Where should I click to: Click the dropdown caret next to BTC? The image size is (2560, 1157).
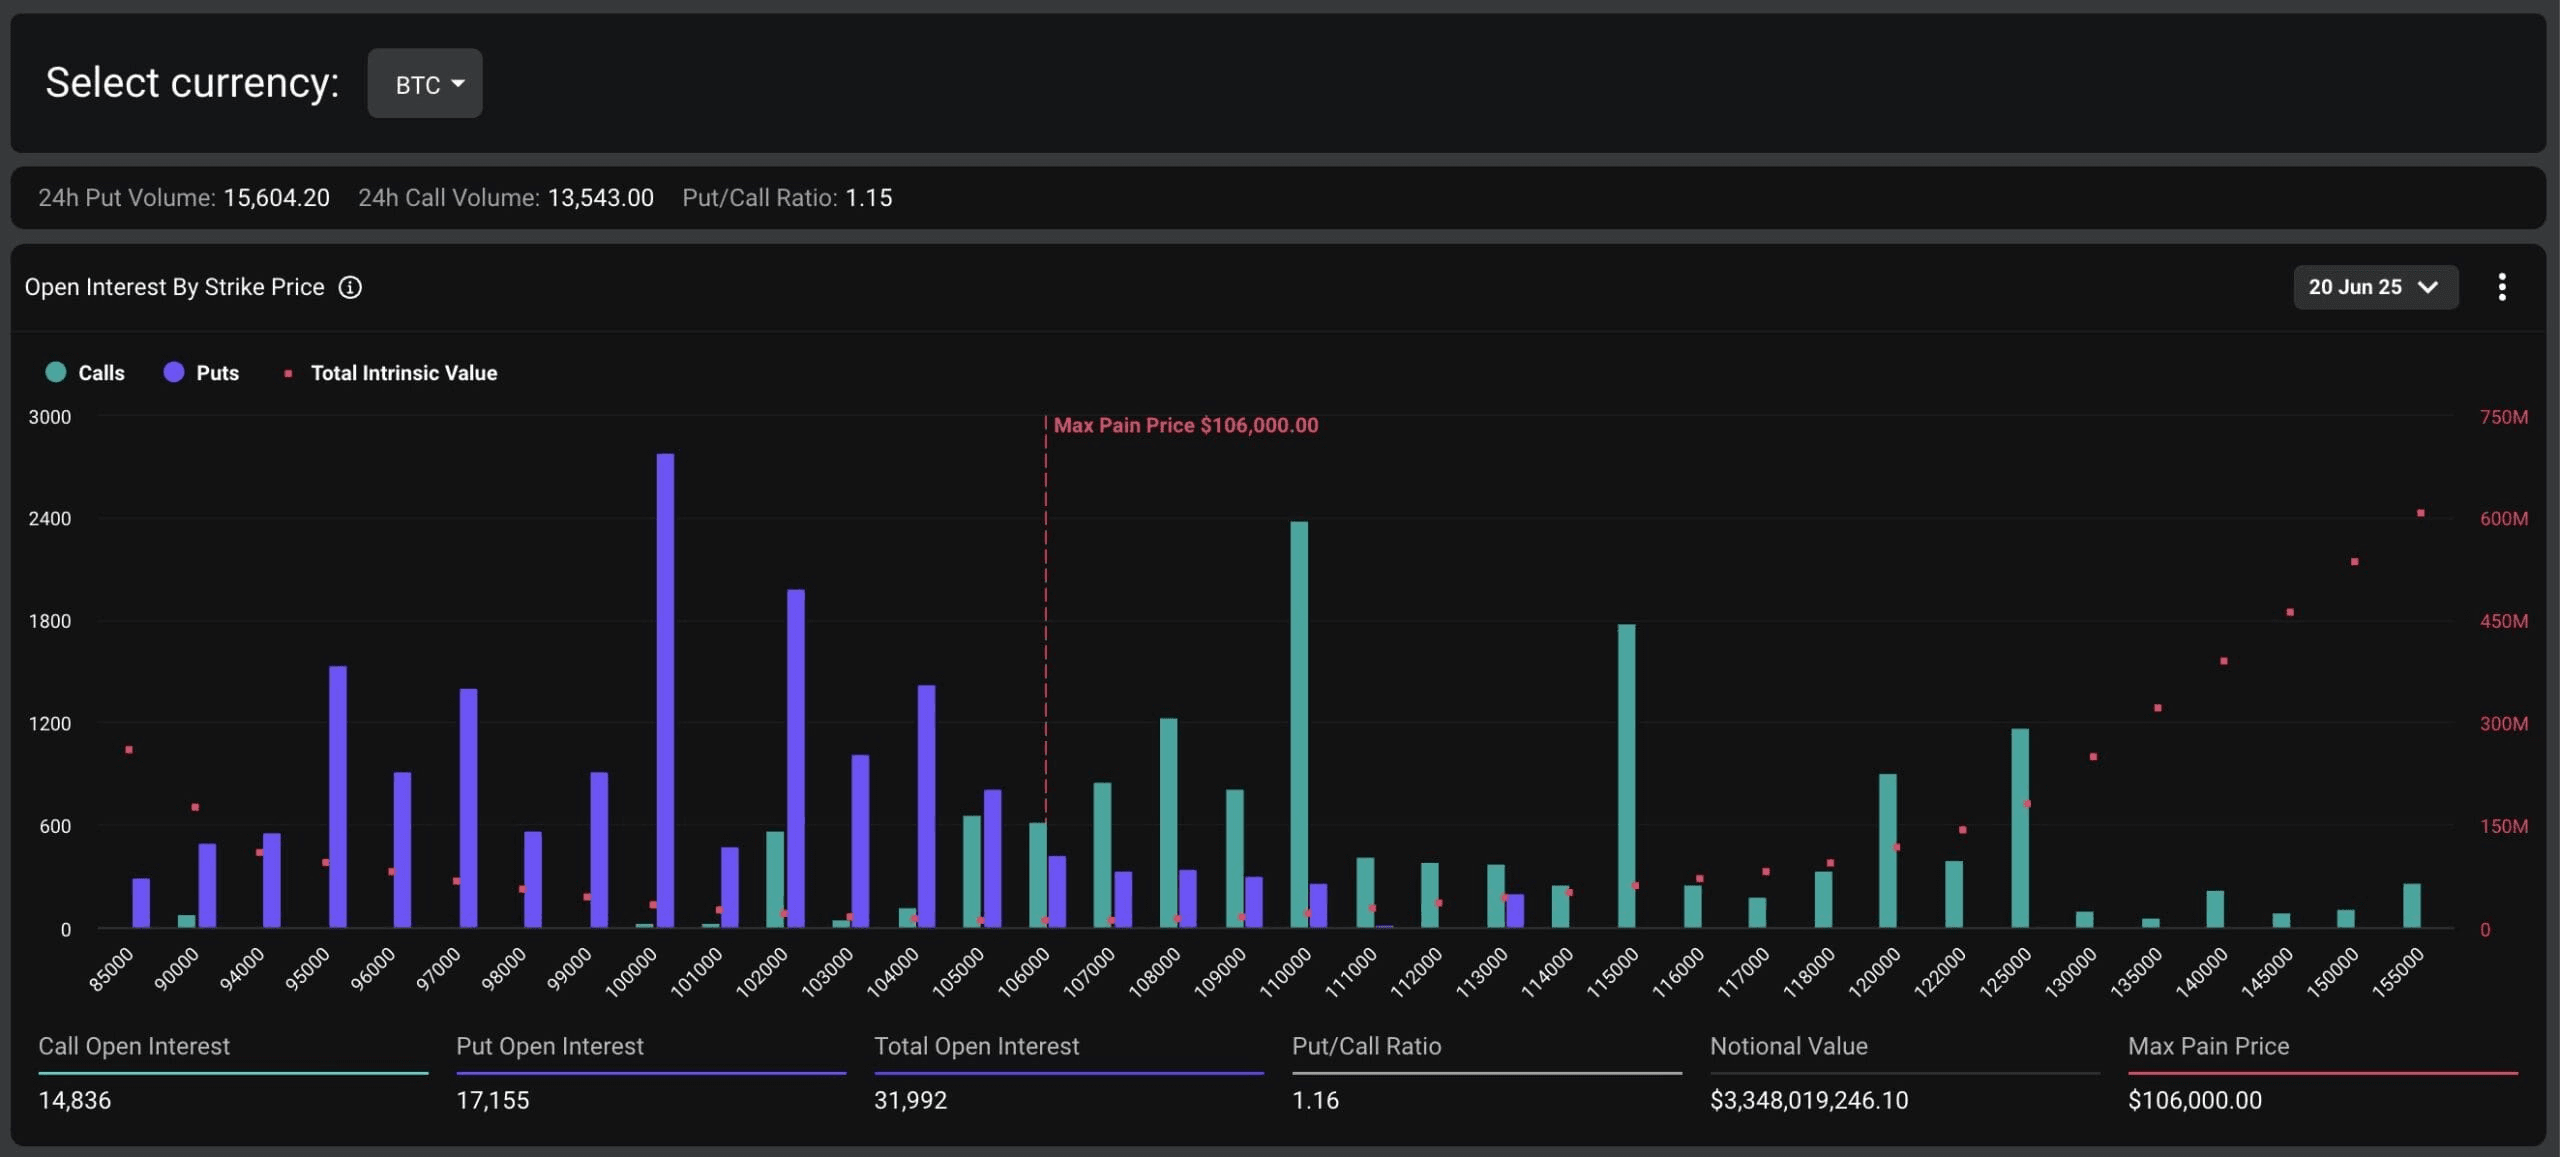458,84
